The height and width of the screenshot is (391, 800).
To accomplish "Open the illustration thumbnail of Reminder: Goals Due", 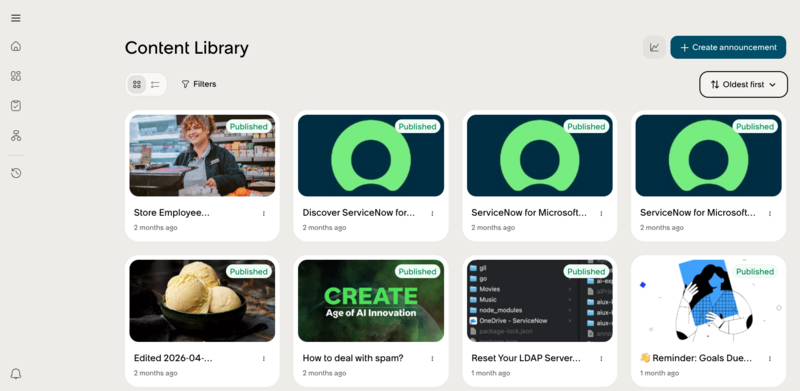I will click(x=709, y=301).
